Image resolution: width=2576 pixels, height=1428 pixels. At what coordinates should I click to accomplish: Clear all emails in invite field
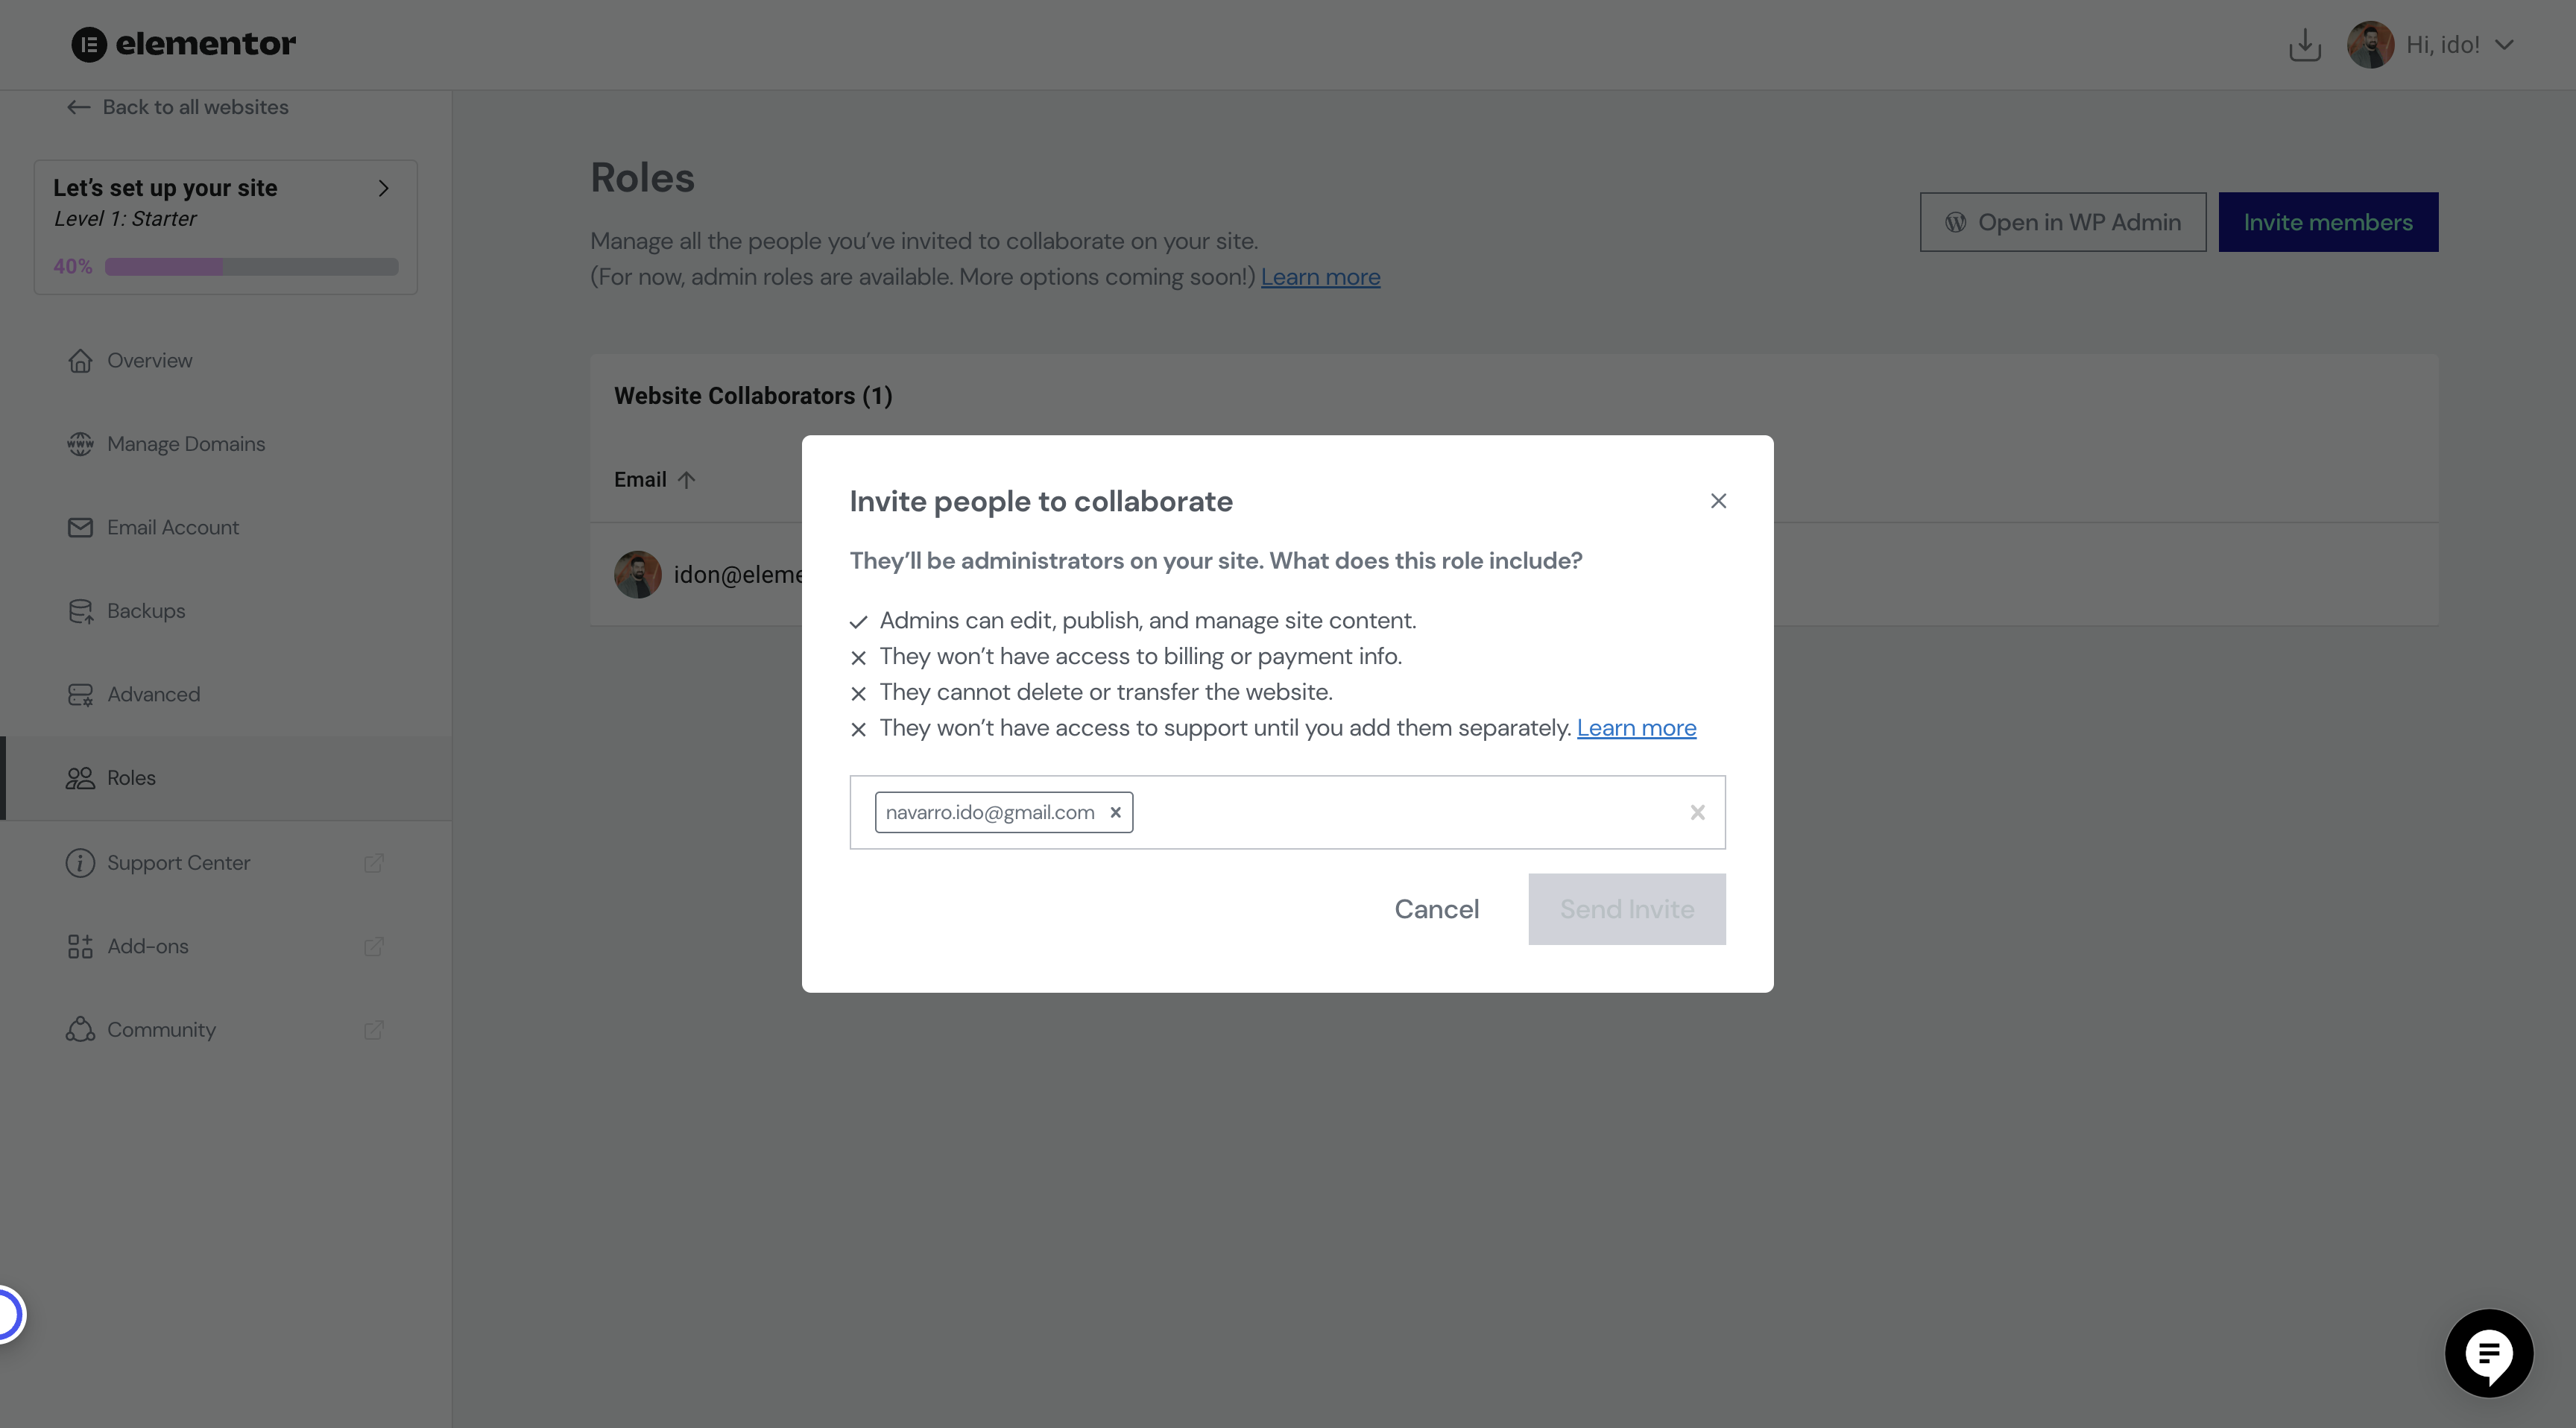1697,813
